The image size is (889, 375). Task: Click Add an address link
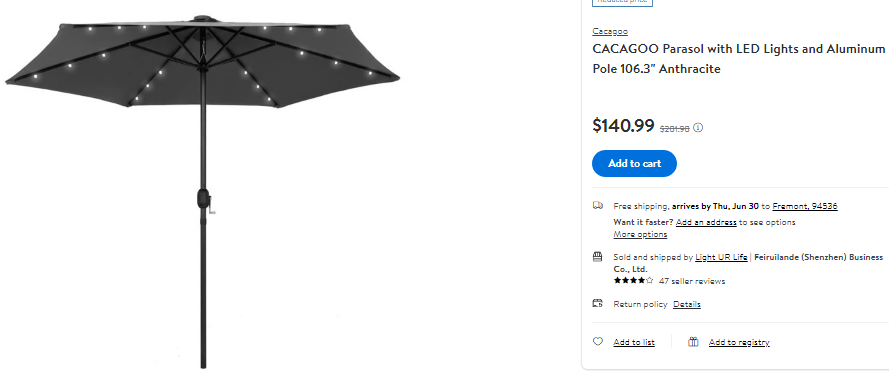click(x=706, y=222)
